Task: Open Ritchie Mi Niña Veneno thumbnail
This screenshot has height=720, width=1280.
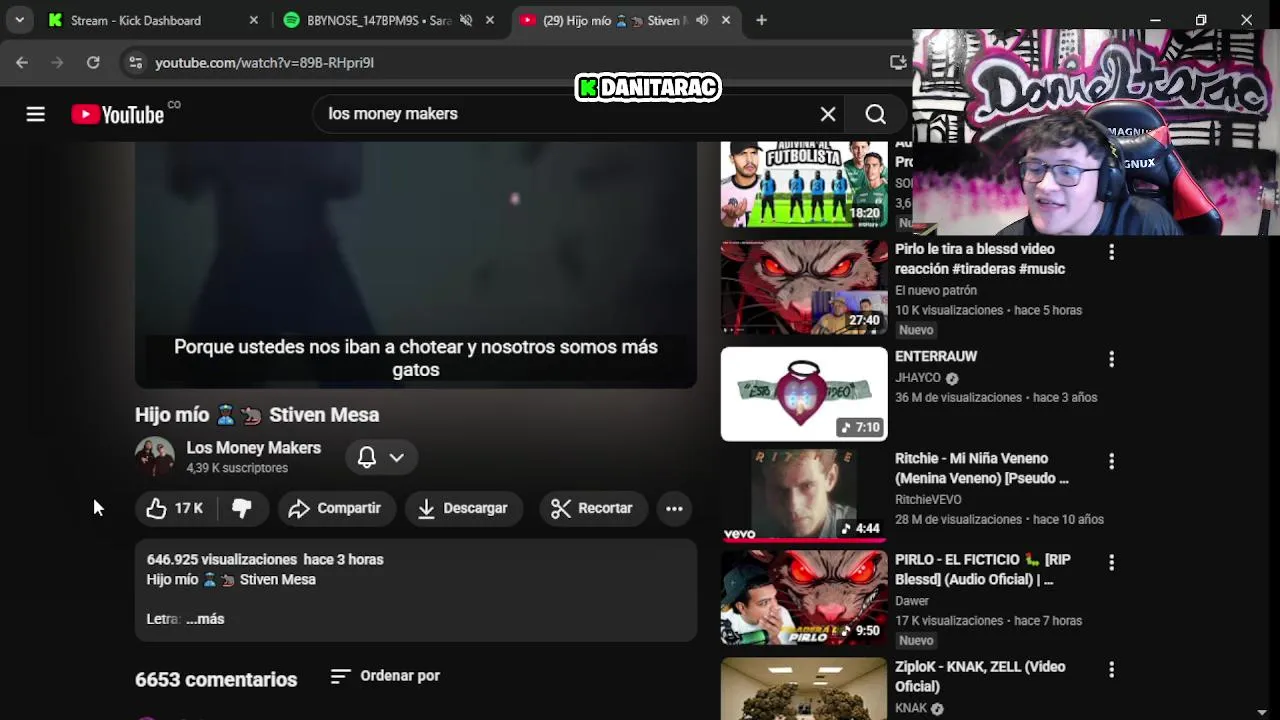Action: (804, 496)
